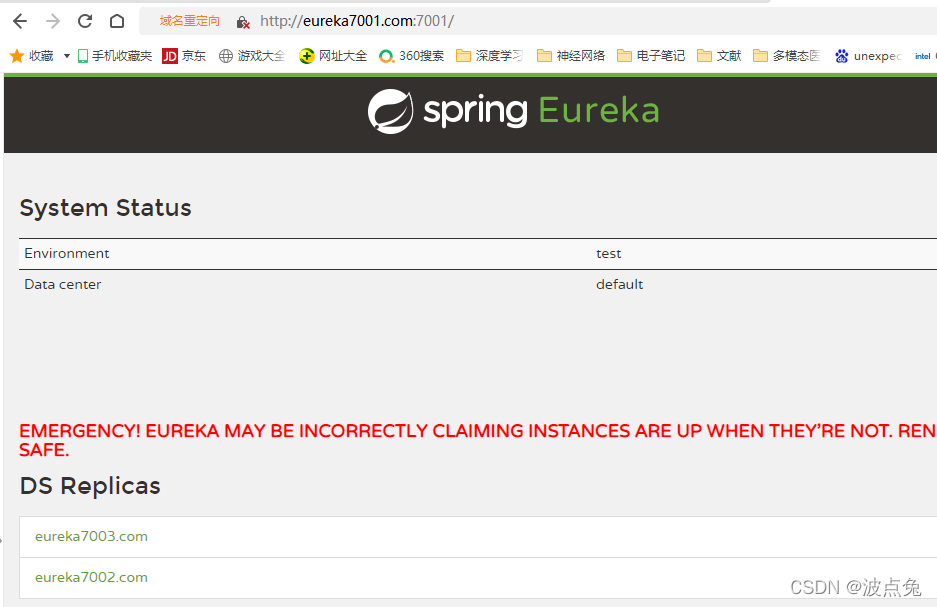
Task: Click the Environment row label
Action: (67, 253)
